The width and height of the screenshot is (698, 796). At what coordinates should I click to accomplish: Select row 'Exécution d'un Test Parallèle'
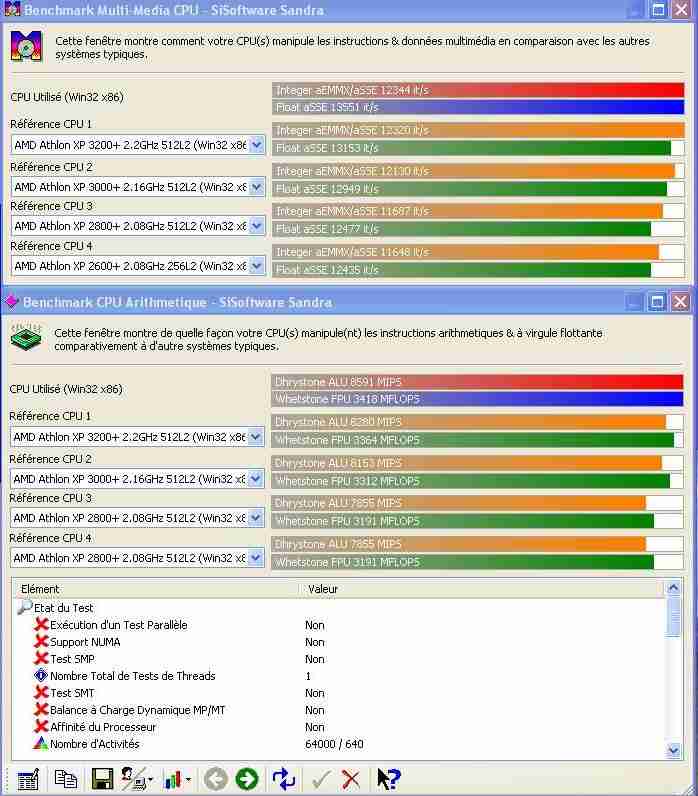click(118, 625)
